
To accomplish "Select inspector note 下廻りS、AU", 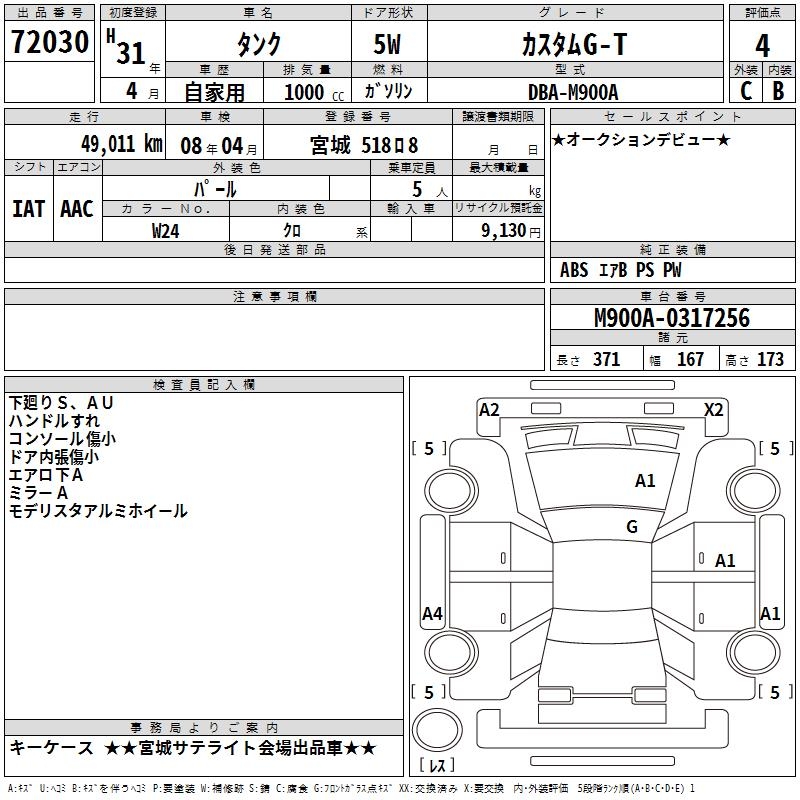I will [x=61, y=403].
